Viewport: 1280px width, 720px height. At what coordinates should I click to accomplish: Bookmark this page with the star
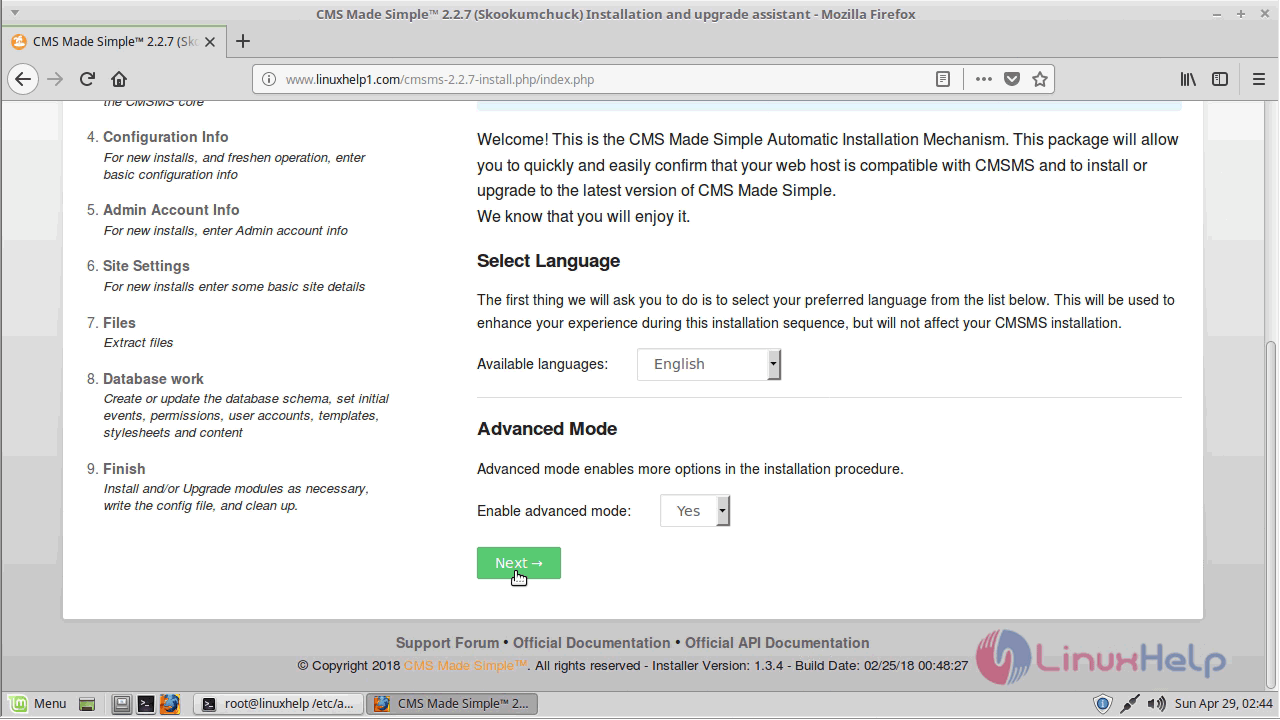click(1040, 79)
